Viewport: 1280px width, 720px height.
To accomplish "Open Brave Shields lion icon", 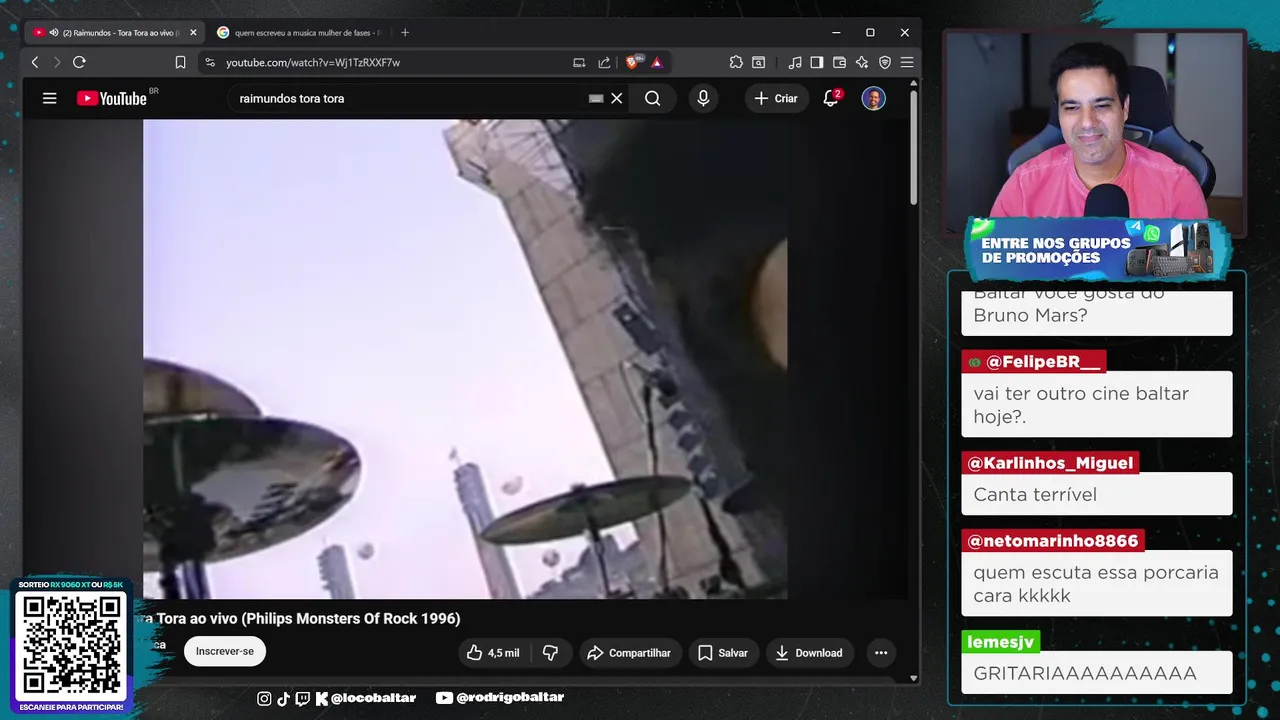I will pos(632,62).
